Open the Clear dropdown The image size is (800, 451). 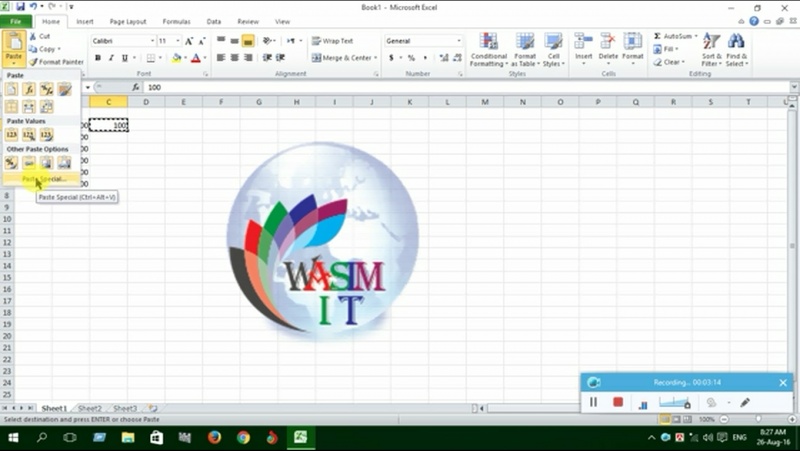[x=669, y=62]
